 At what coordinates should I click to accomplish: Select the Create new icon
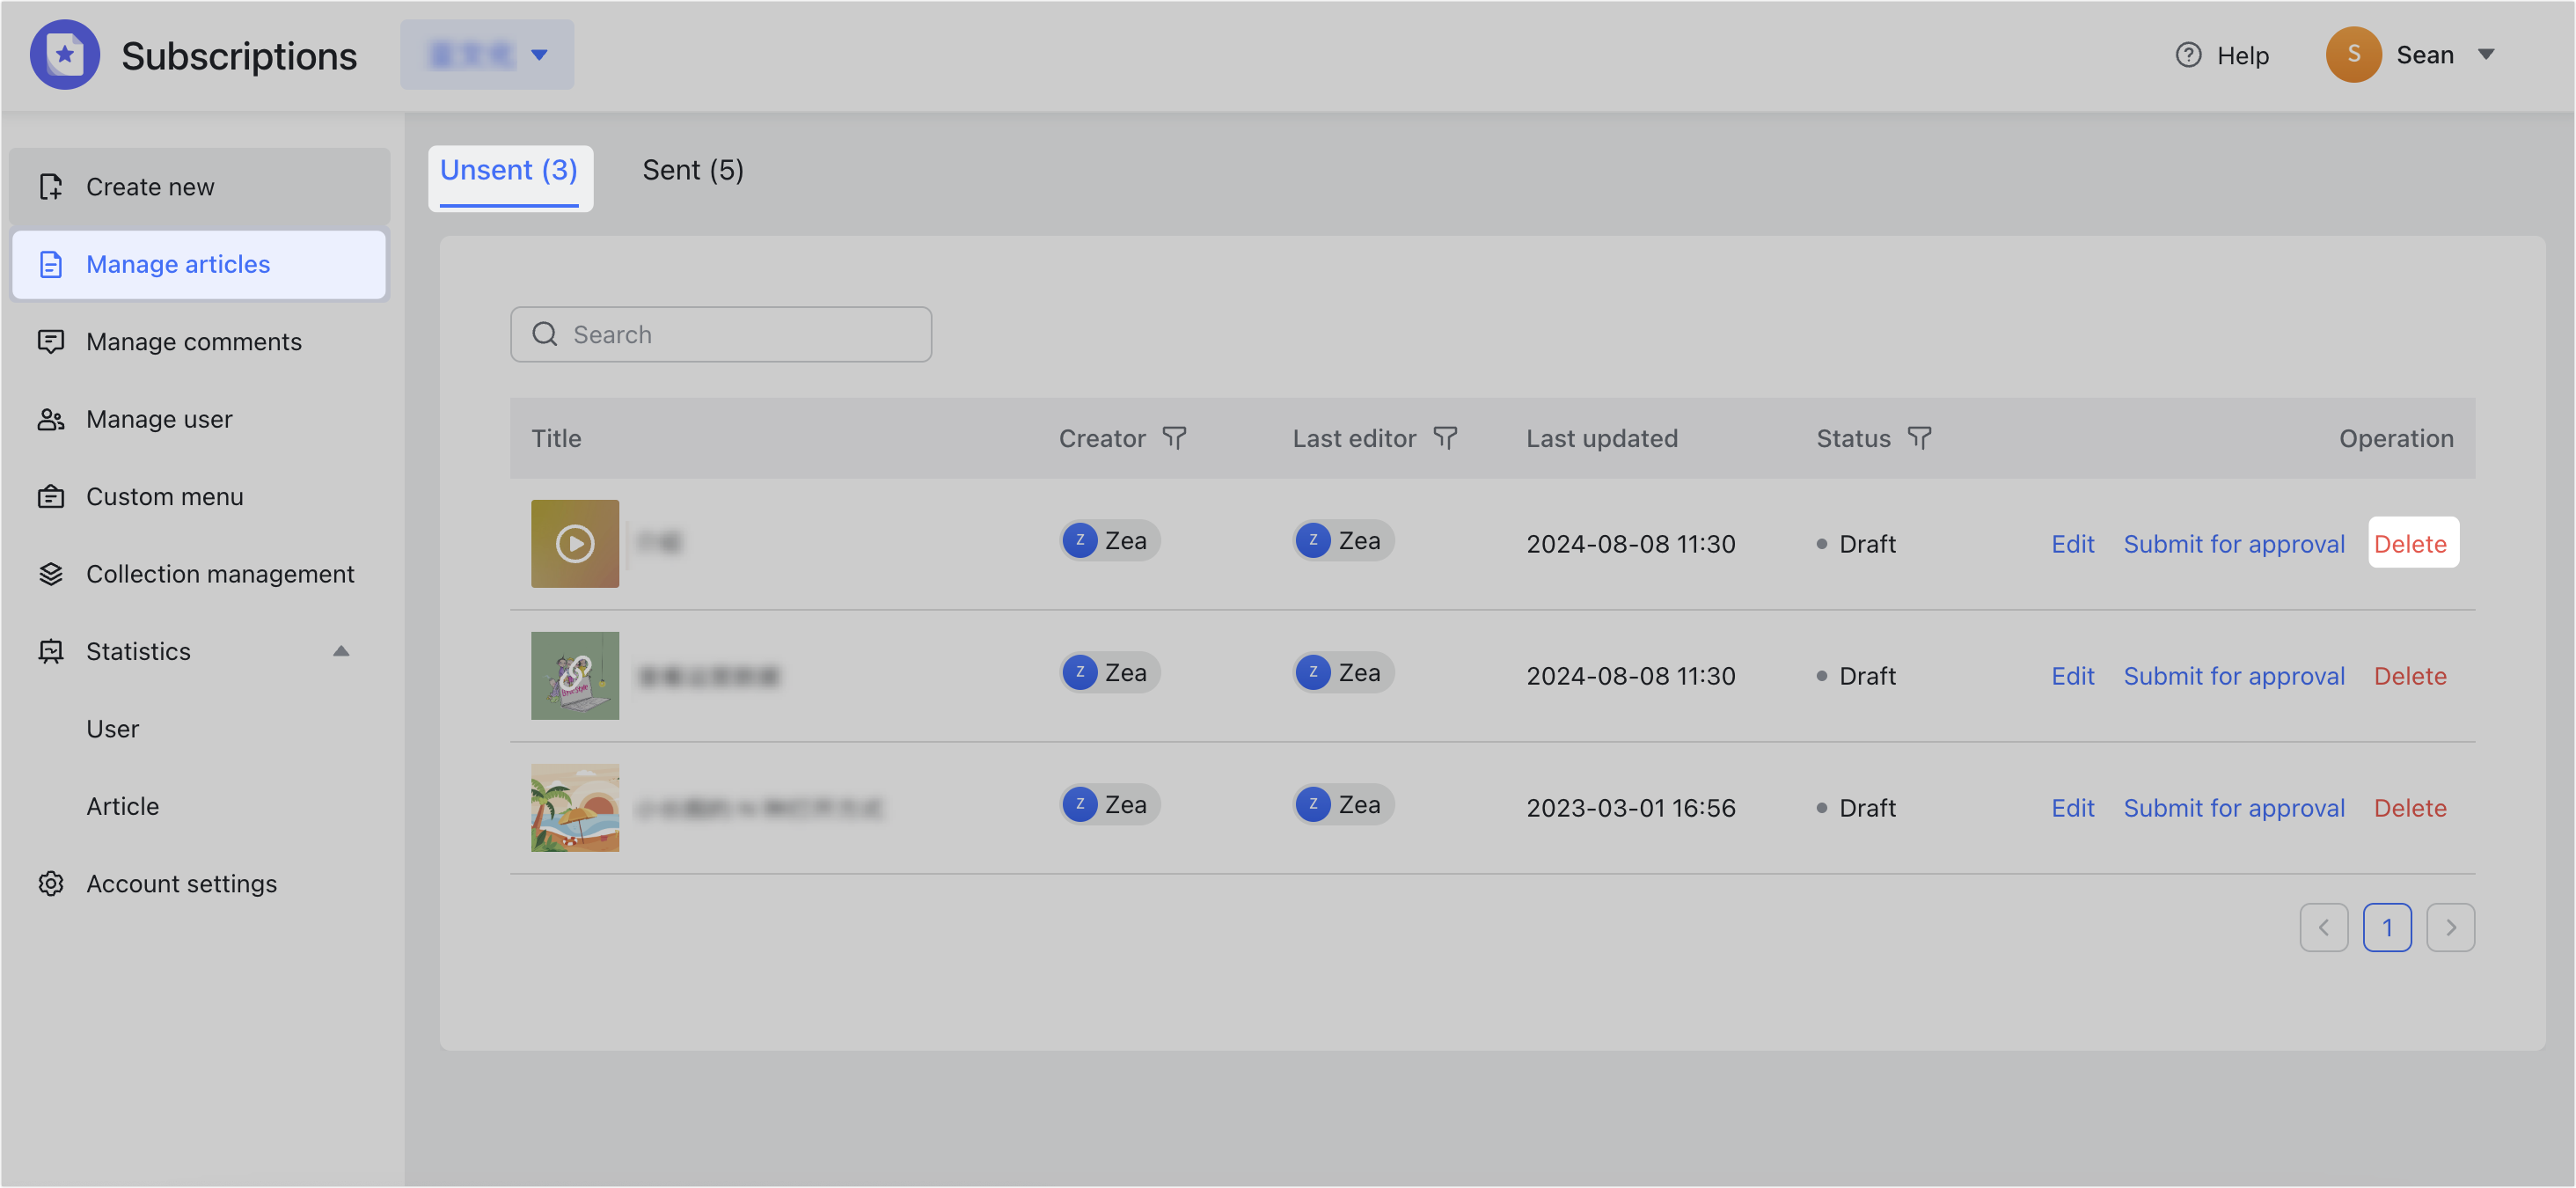(52, 186)
